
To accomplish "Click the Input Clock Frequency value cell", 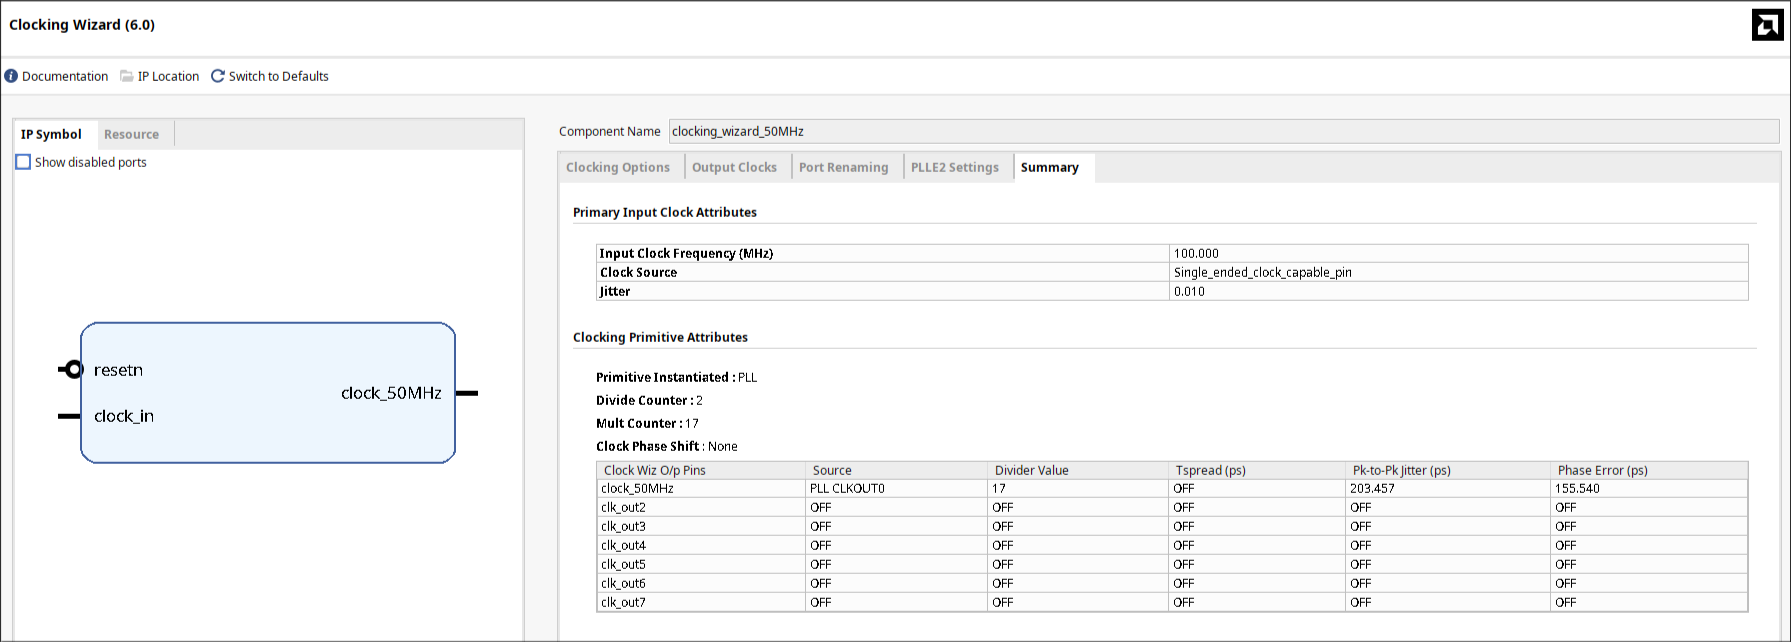I will [1457, 254].
